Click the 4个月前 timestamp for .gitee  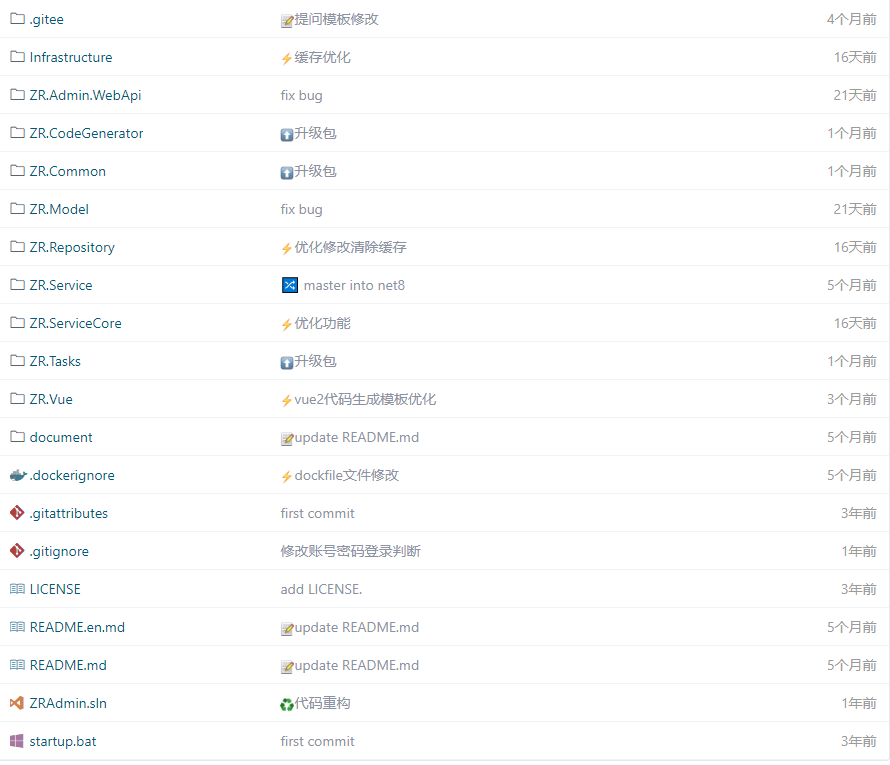click(851, 19)
